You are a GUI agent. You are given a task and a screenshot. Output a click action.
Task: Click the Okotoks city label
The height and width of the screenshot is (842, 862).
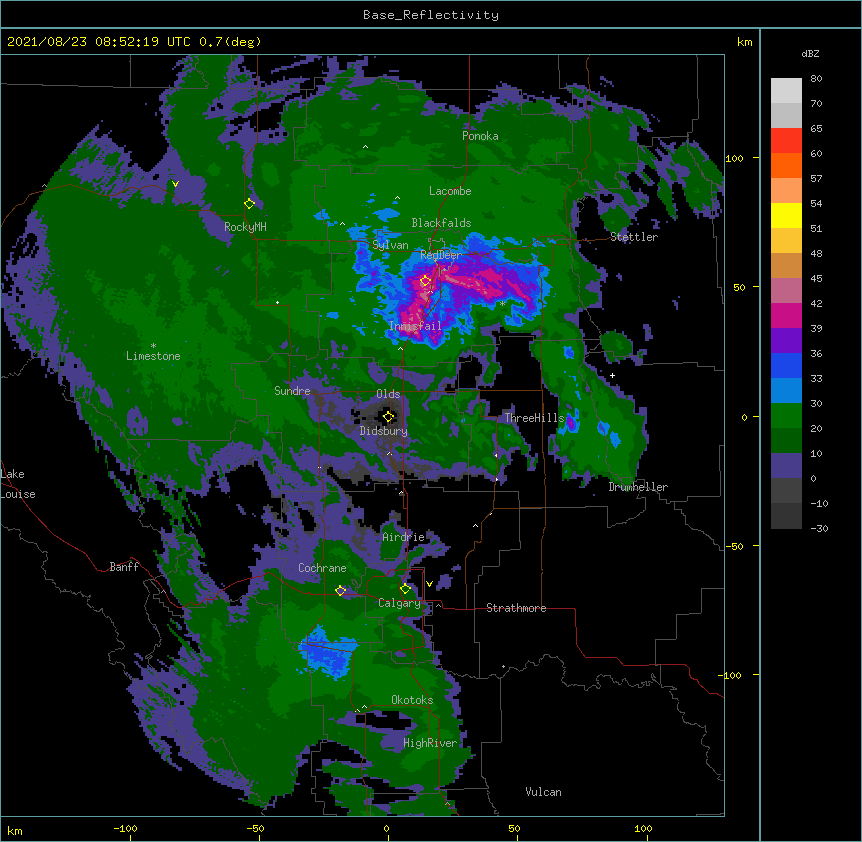coord(412,700)
